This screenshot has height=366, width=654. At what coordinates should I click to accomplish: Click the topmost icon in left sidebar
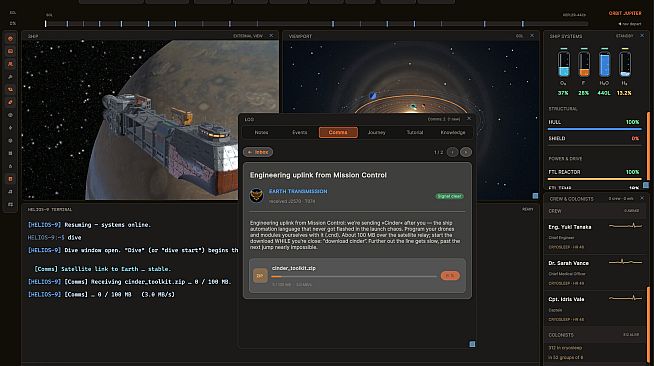coord(10,39)
